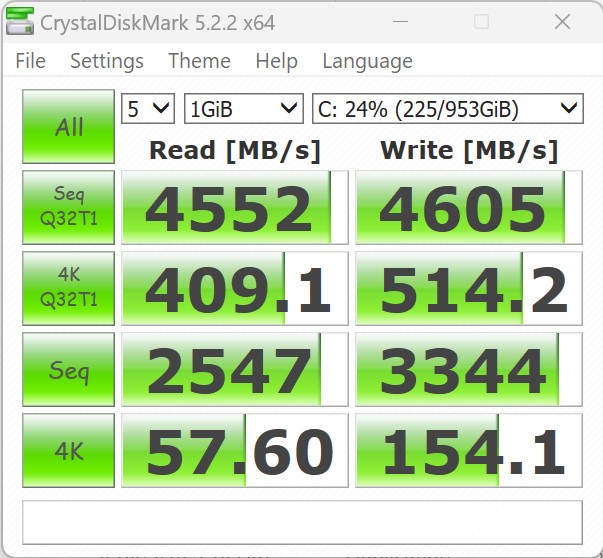Open the Settings menu
Viewport: 603px width, 558px height.
[107, 61]
